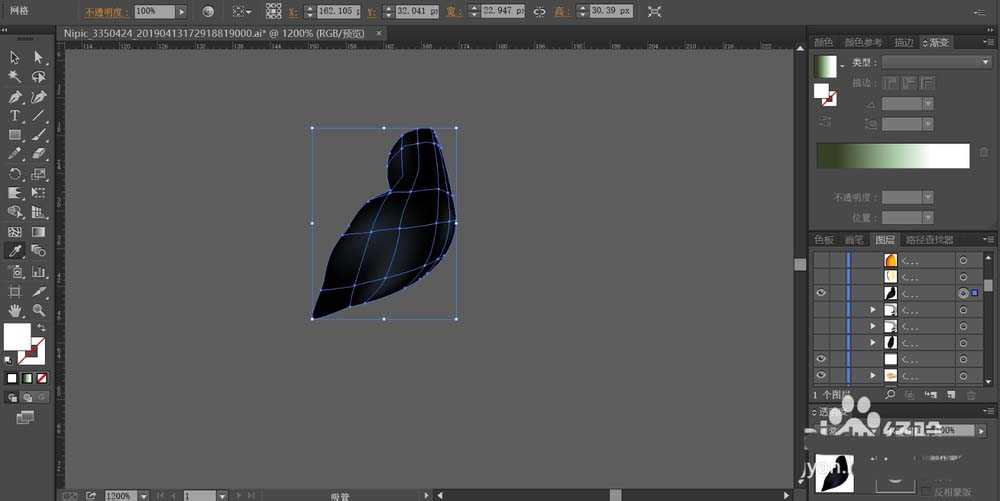This screenshot has width=1000, height=501.
Task: Click the search icon in Layers panel footer
Action: pos(889,395)
